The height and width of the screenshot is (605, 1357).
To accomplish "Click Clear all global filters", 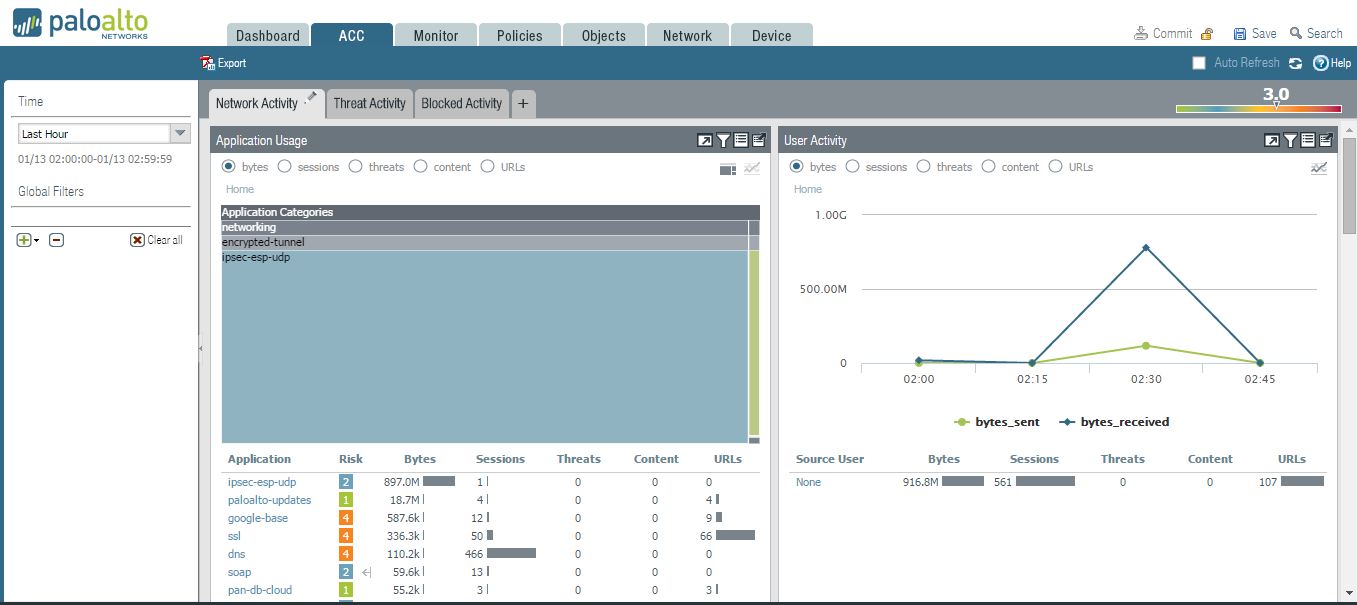I will (x=157, y=240).
